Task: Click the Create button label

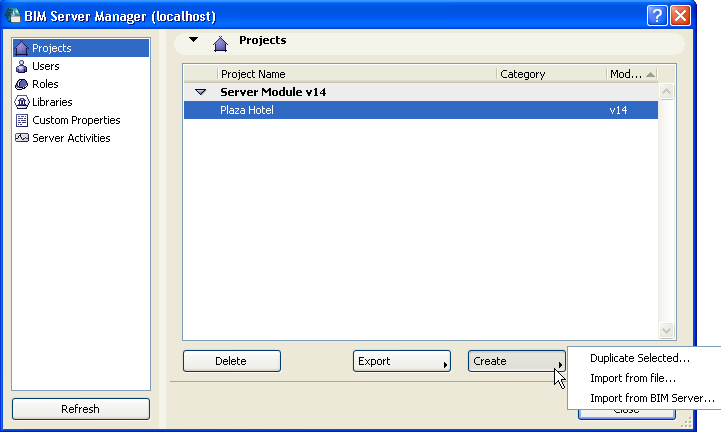Action: (x=490, y=361)
